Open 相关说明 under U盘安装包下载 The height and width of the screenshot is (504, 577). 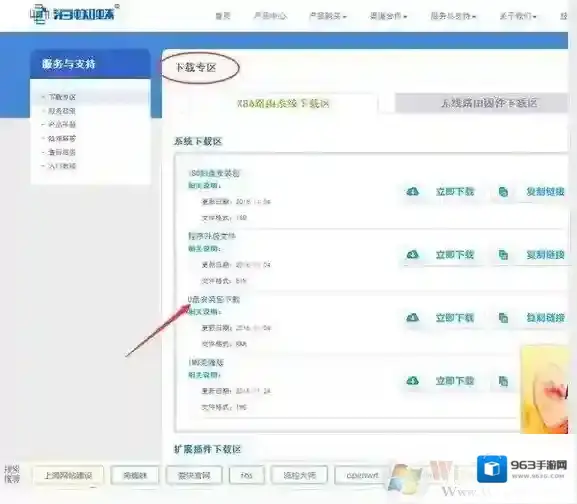click(x=204, y=312)
